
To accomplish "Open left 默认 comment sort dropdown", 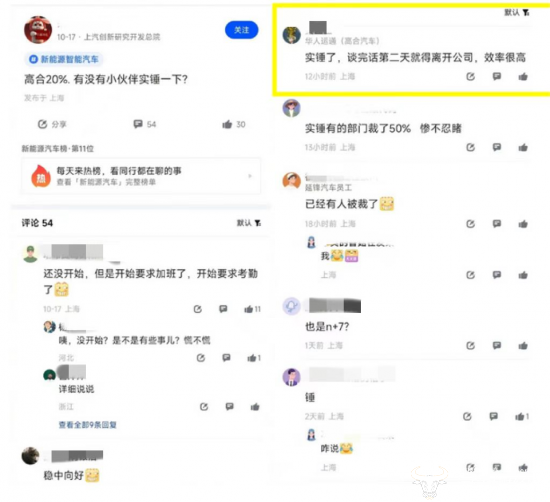I will [249, 223].
